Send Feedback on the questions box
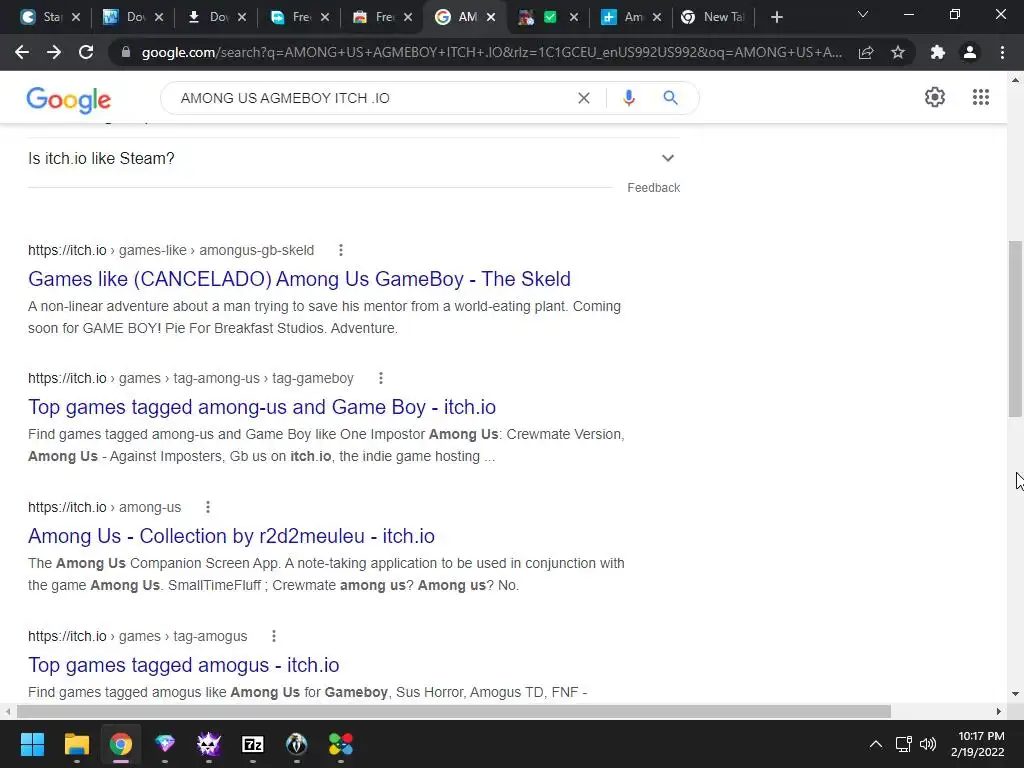This screenshot has width=1024, height=768. [x=654, y=188]
